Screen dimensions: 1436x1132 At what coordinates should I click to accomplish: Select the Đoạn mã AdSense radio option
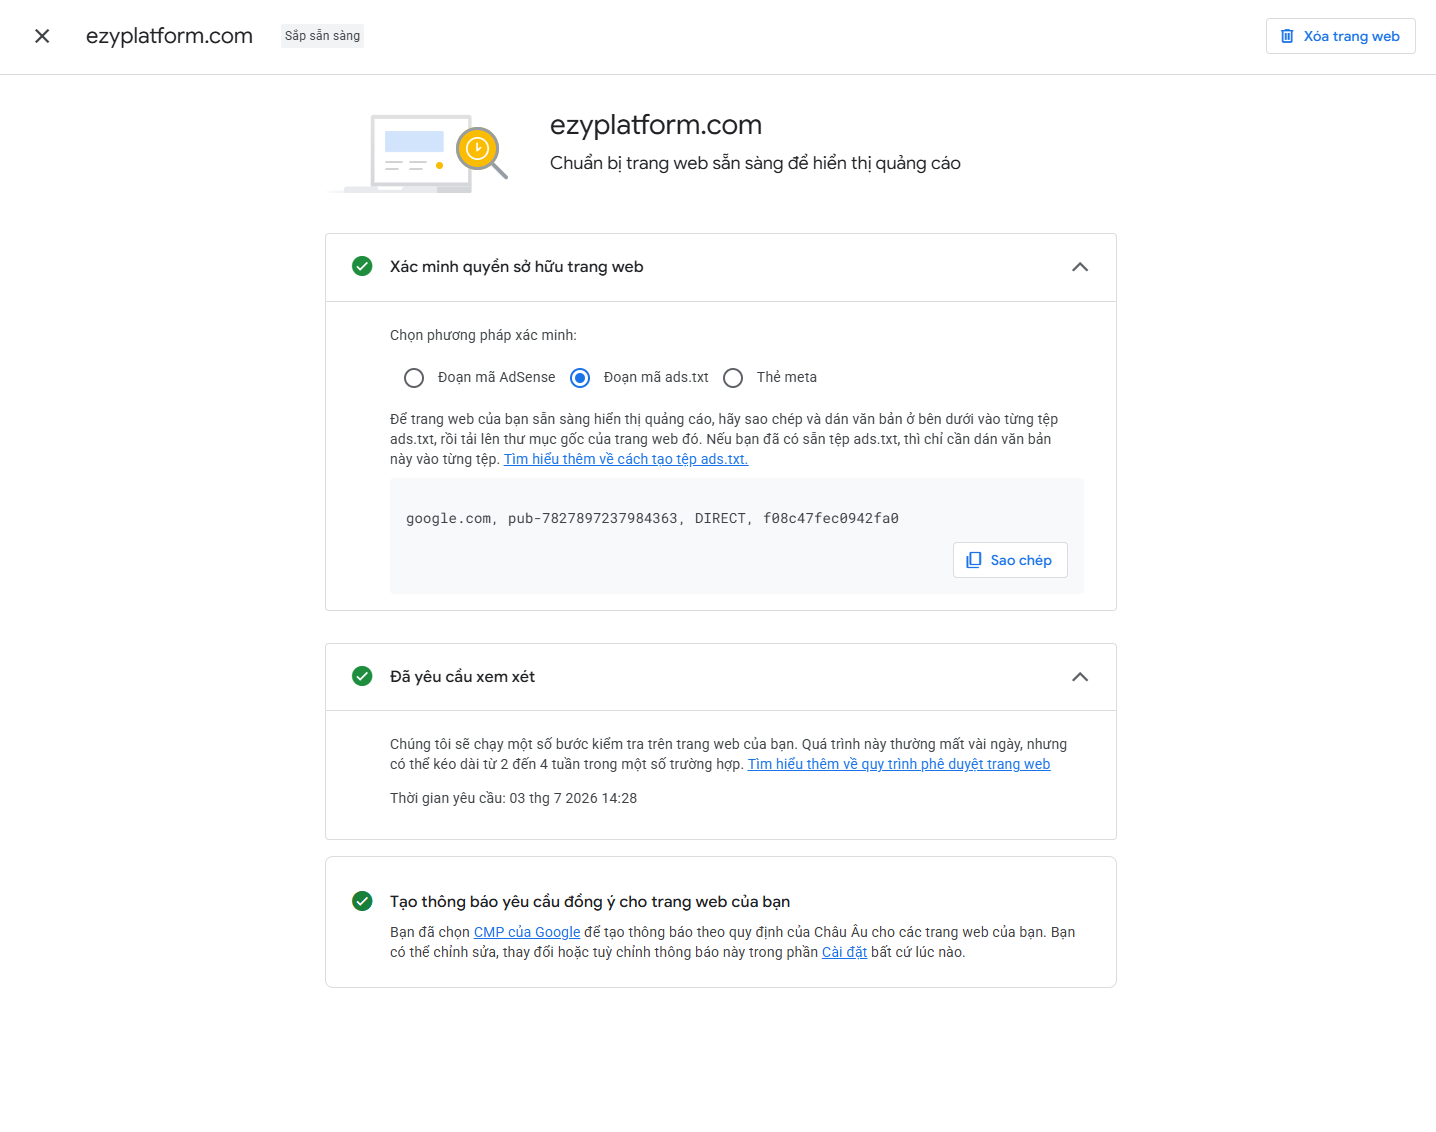pos(414,378)
